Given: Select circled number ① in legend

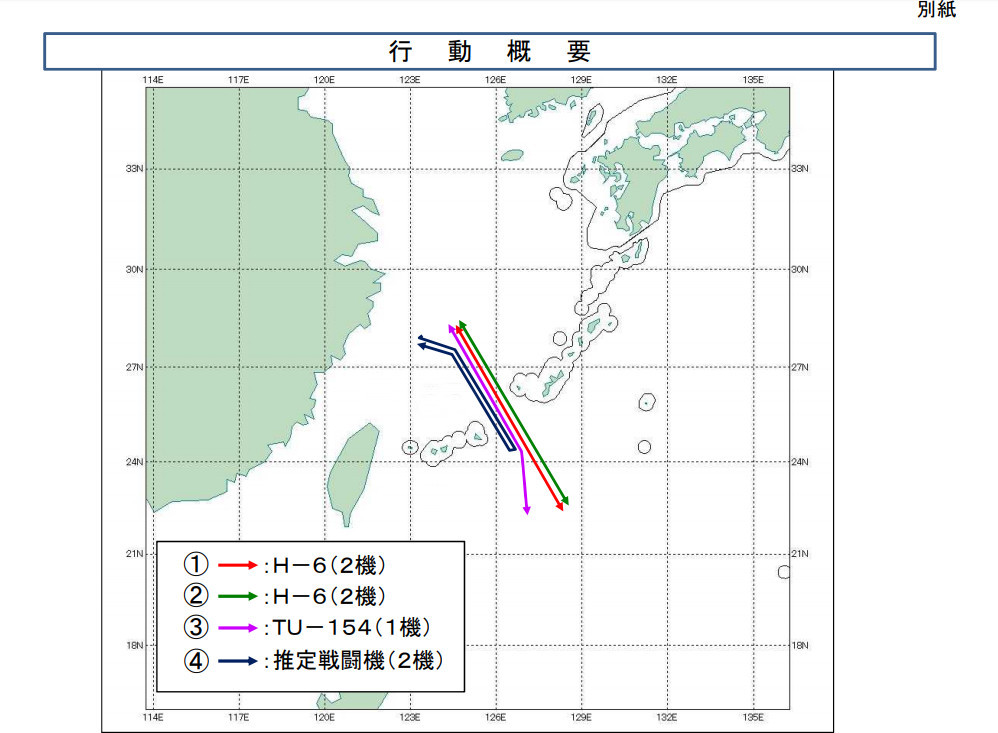Looking at the screenshot, I should pyautogui.click(x=196, y=564).
